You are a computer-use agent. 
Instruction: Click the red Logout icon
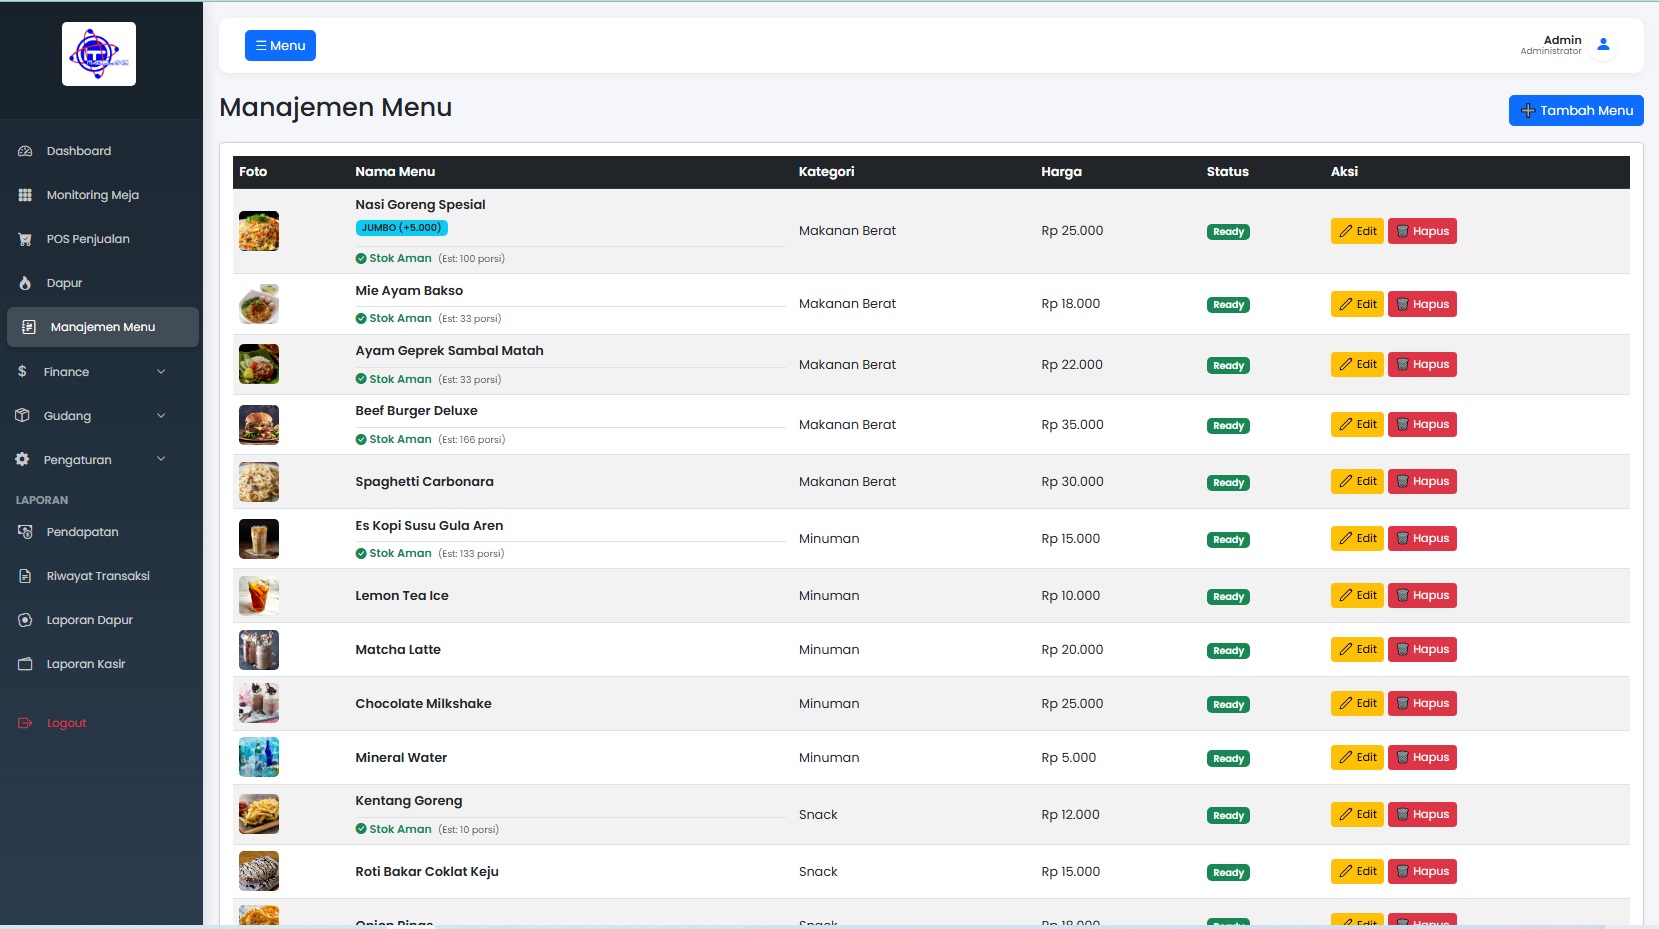[x=25, y=723]
